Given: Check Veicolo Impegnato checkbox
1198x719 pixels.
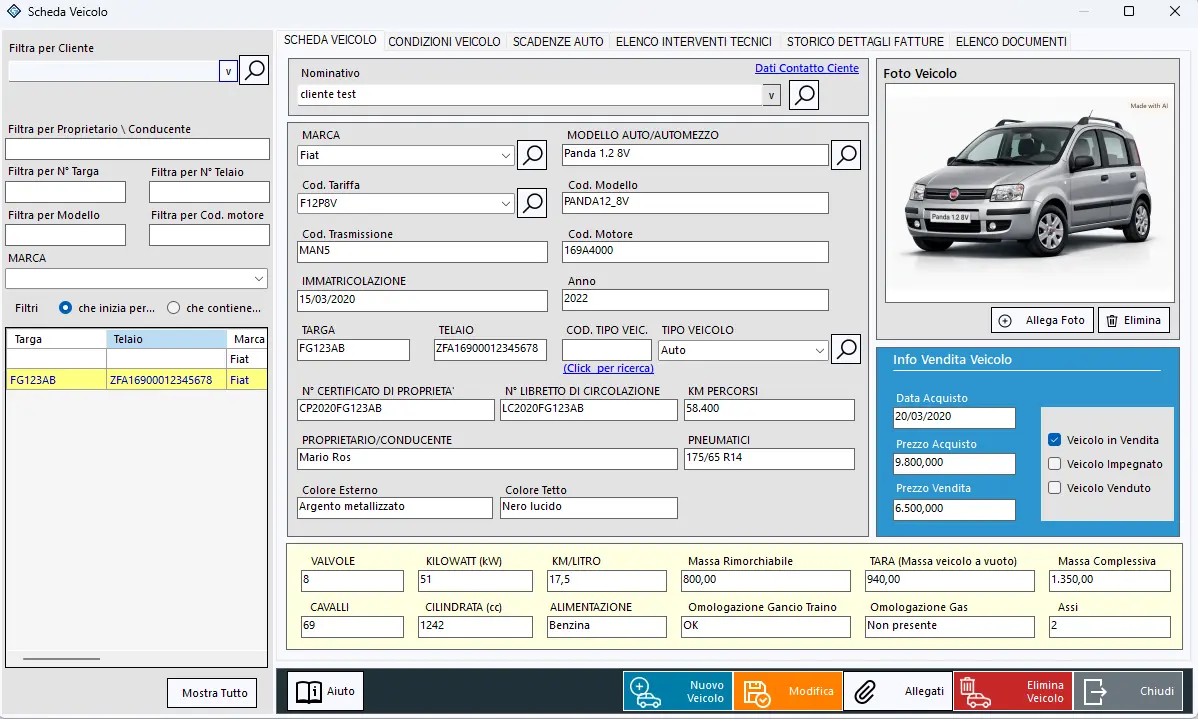Looking at the screenshot, I should (x=1054, y=464).
